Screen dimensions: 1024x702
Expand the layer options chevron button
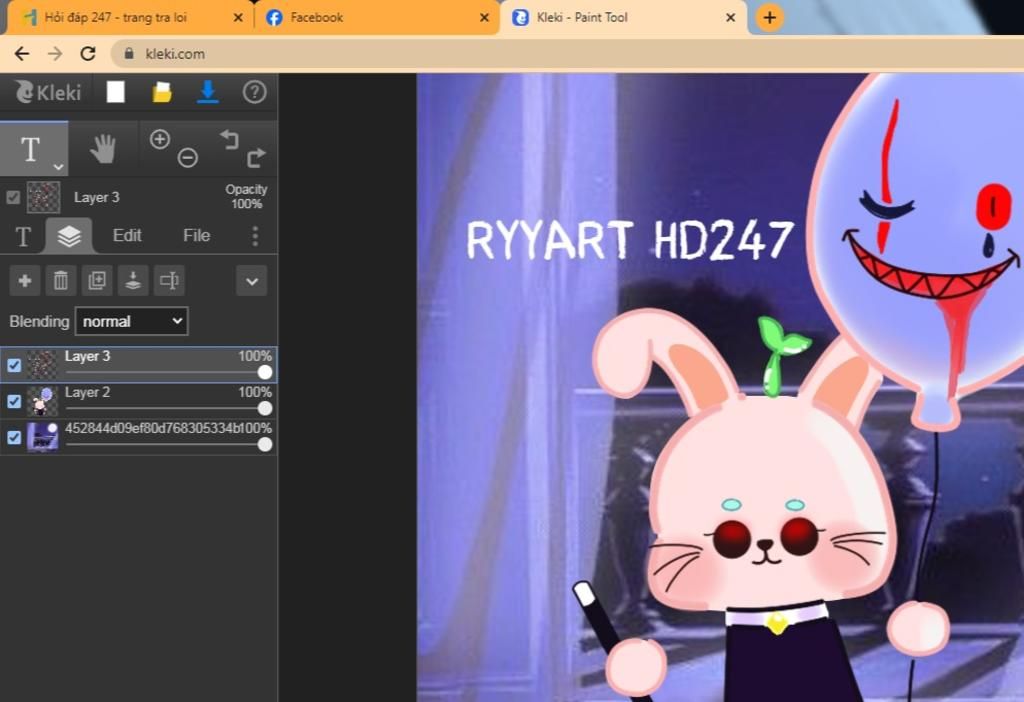pyautogui.click(x=252, y=281)
